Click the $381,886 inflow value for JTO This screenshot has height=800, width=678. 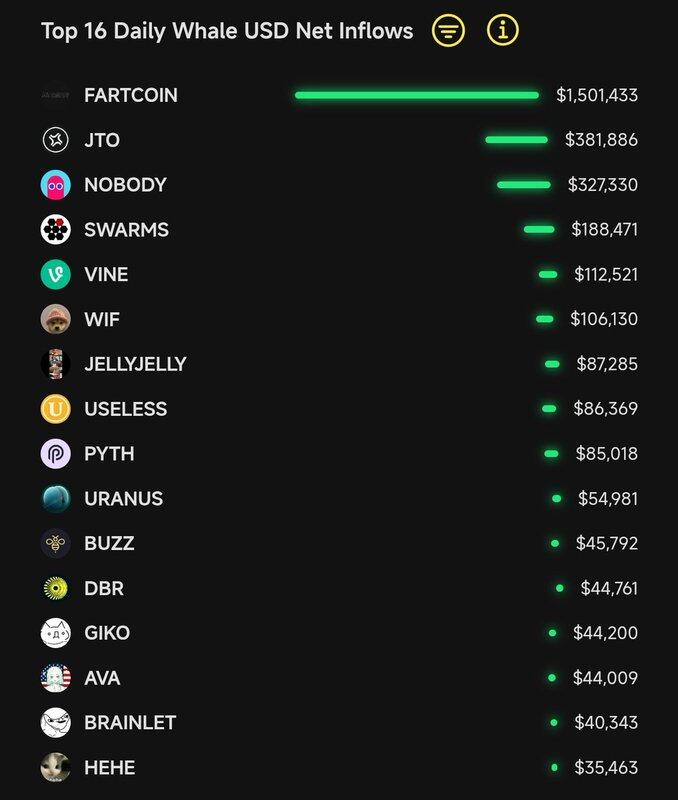pyautogui.click(x=601, y=140)
